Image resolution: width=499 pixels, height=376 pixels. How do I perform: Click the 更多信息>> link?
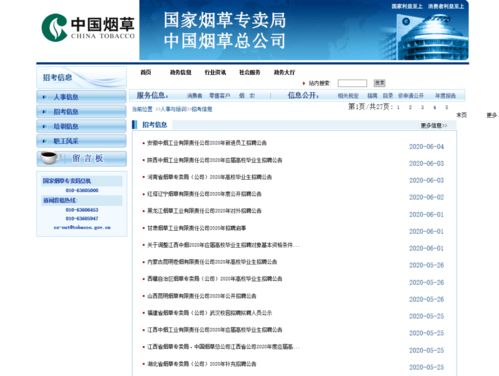(x=434, y=125)
